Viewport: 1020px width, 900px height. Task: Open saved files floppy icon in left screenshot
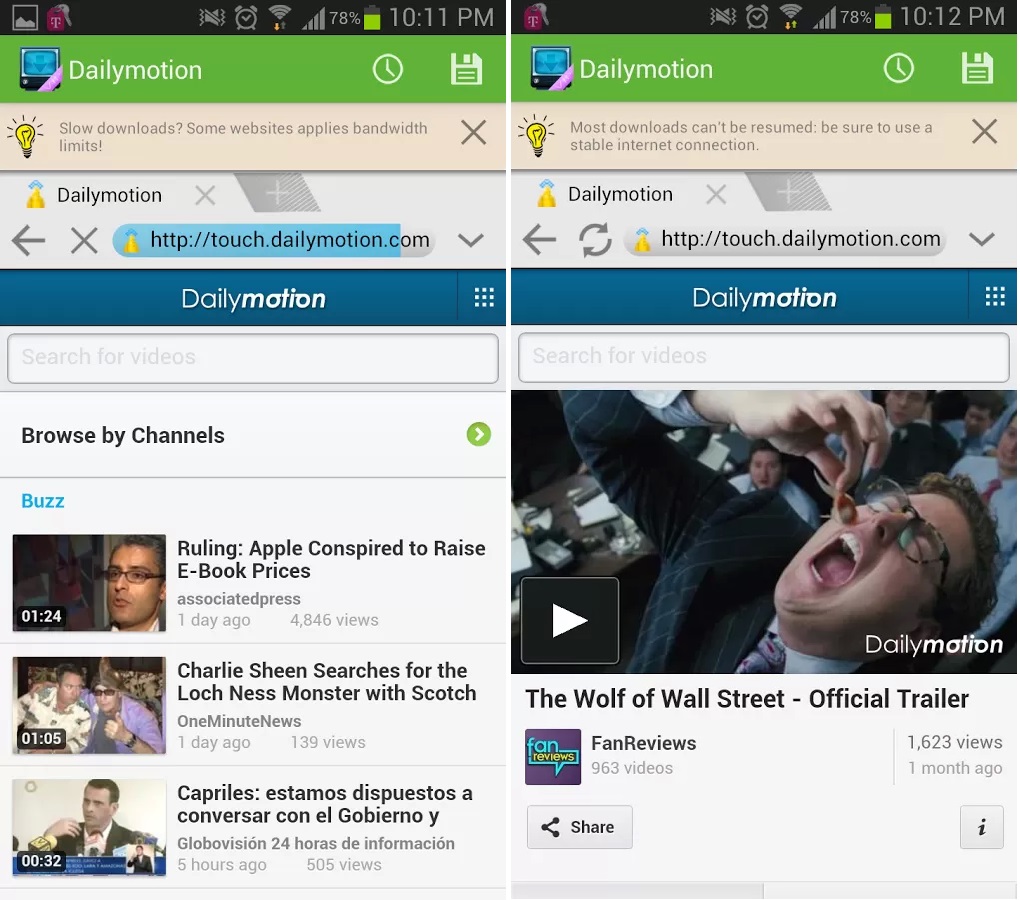pyautogui.click(x=466, y=69)
